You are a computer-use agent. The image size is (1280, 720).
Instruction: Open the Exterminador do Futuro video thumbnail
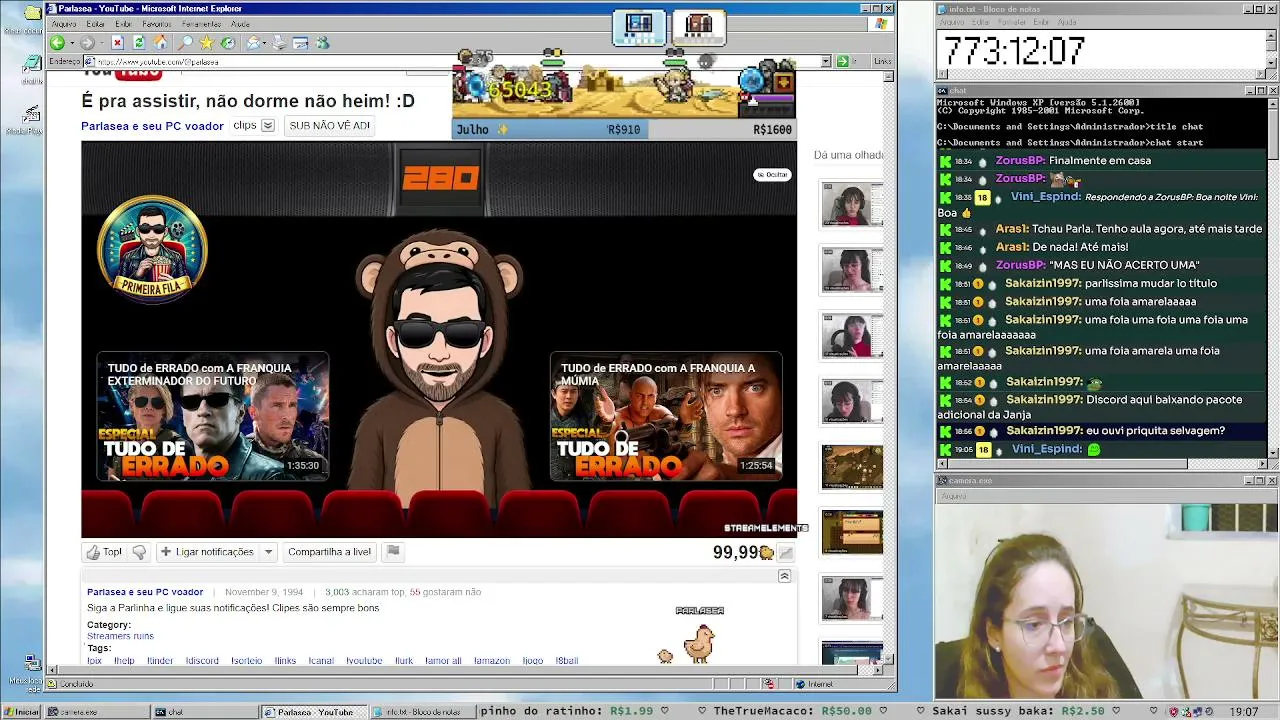(213, 416)
